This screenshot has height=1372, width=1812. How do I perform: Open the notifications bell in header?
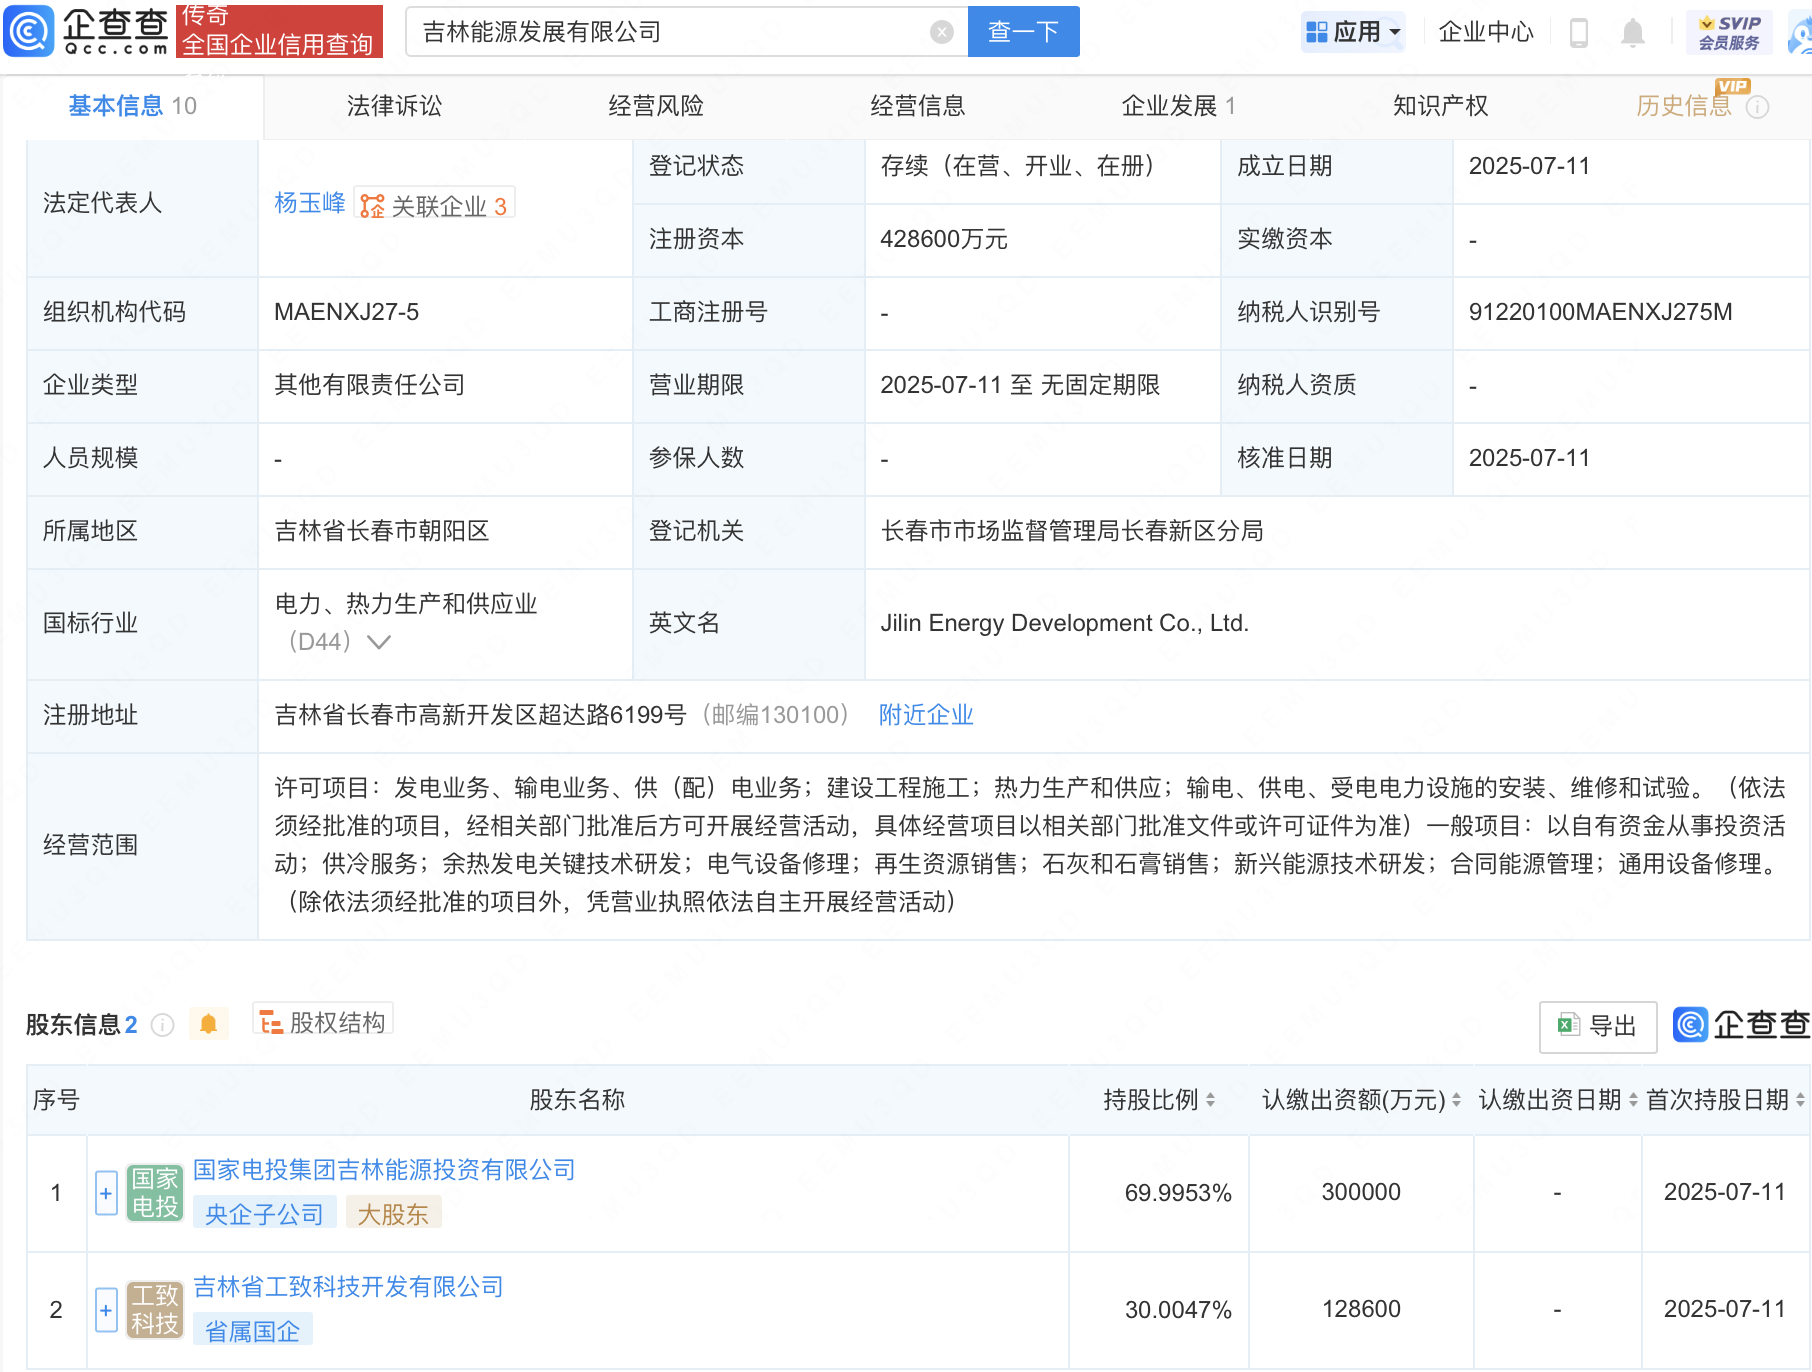point(1632,33)
